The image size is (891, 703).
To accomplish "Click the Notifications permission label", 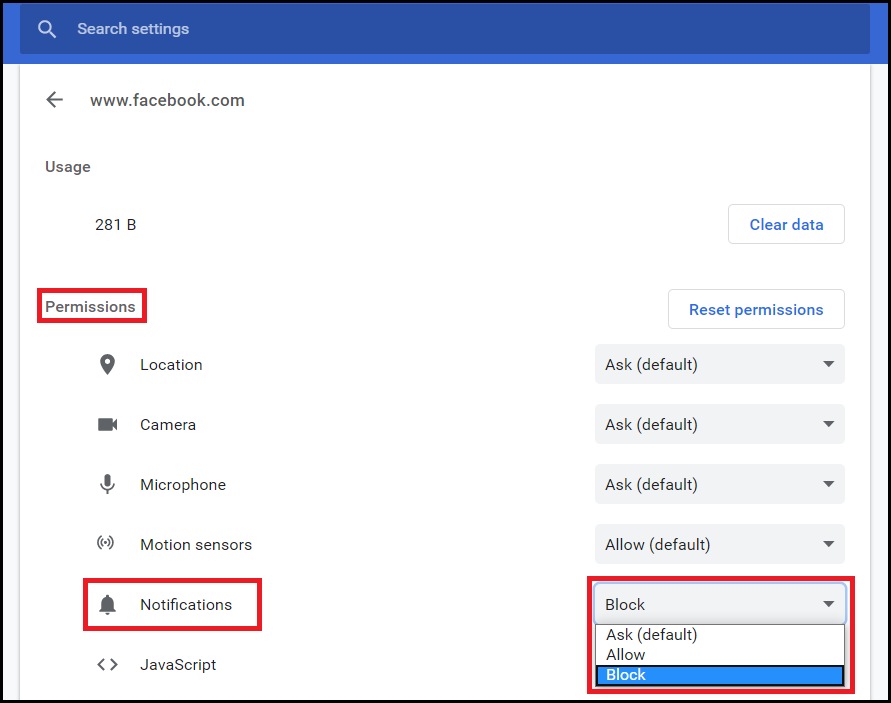I will [186, 605].
